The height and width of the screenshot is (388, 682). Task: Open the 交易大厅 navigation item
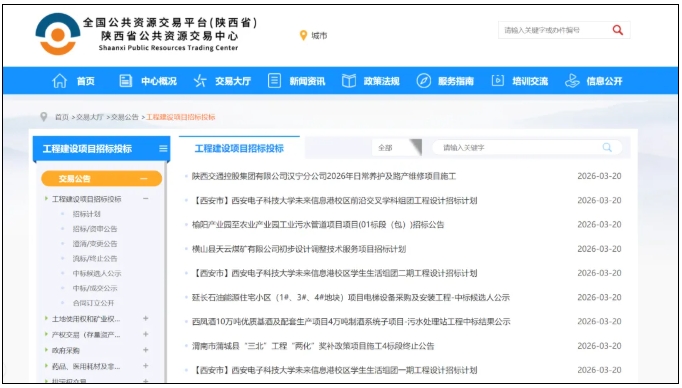233,81
